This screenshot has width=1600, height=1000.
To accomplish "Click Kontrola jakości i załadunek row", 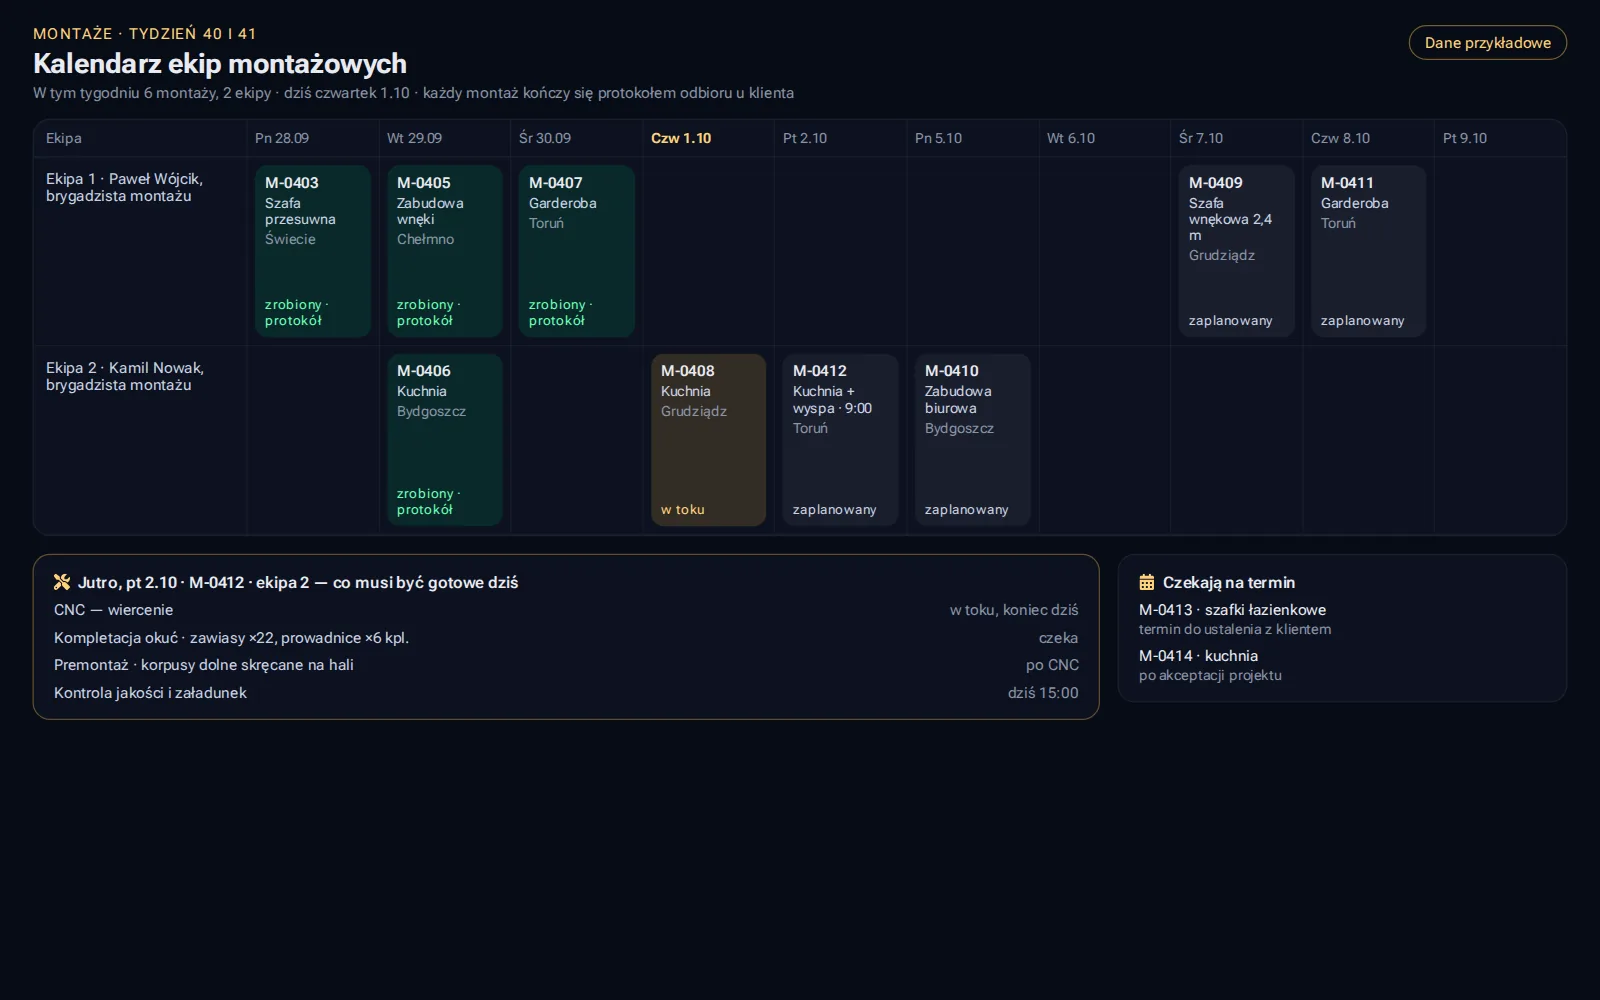I will pos(566,693).
